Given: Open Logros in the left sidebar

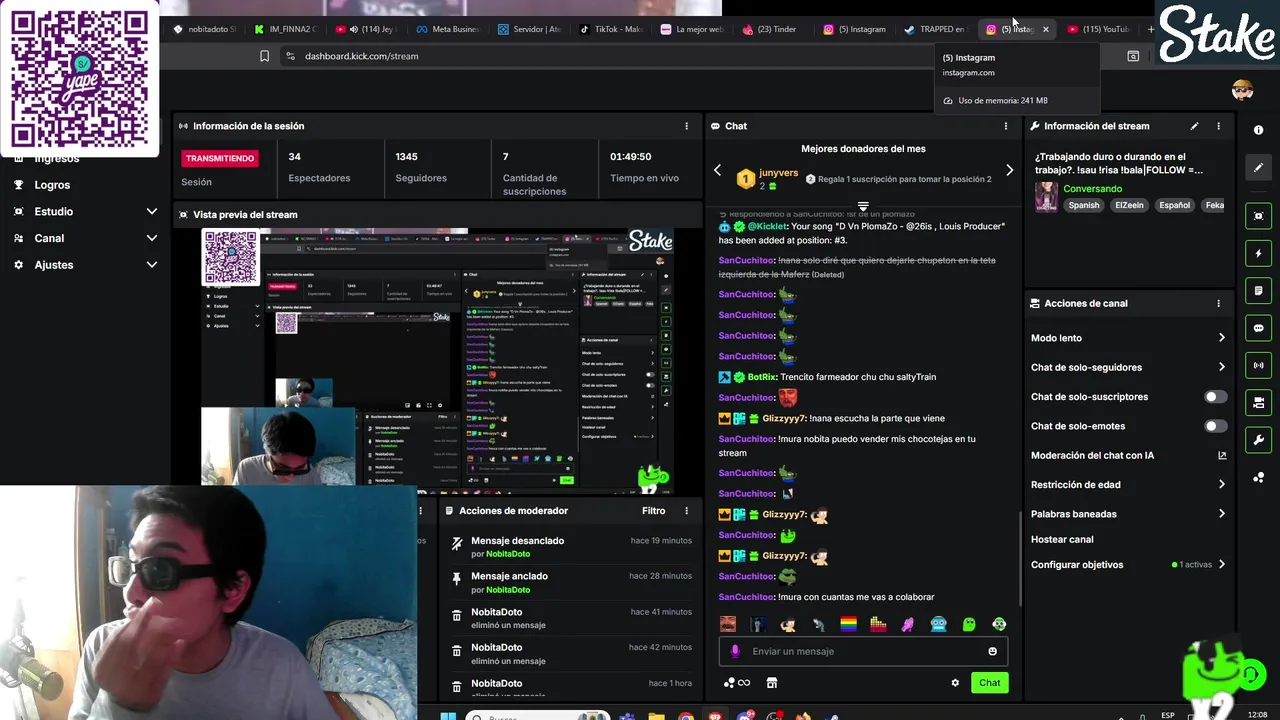Looking at the screenshot, I should tap(52, 185).
